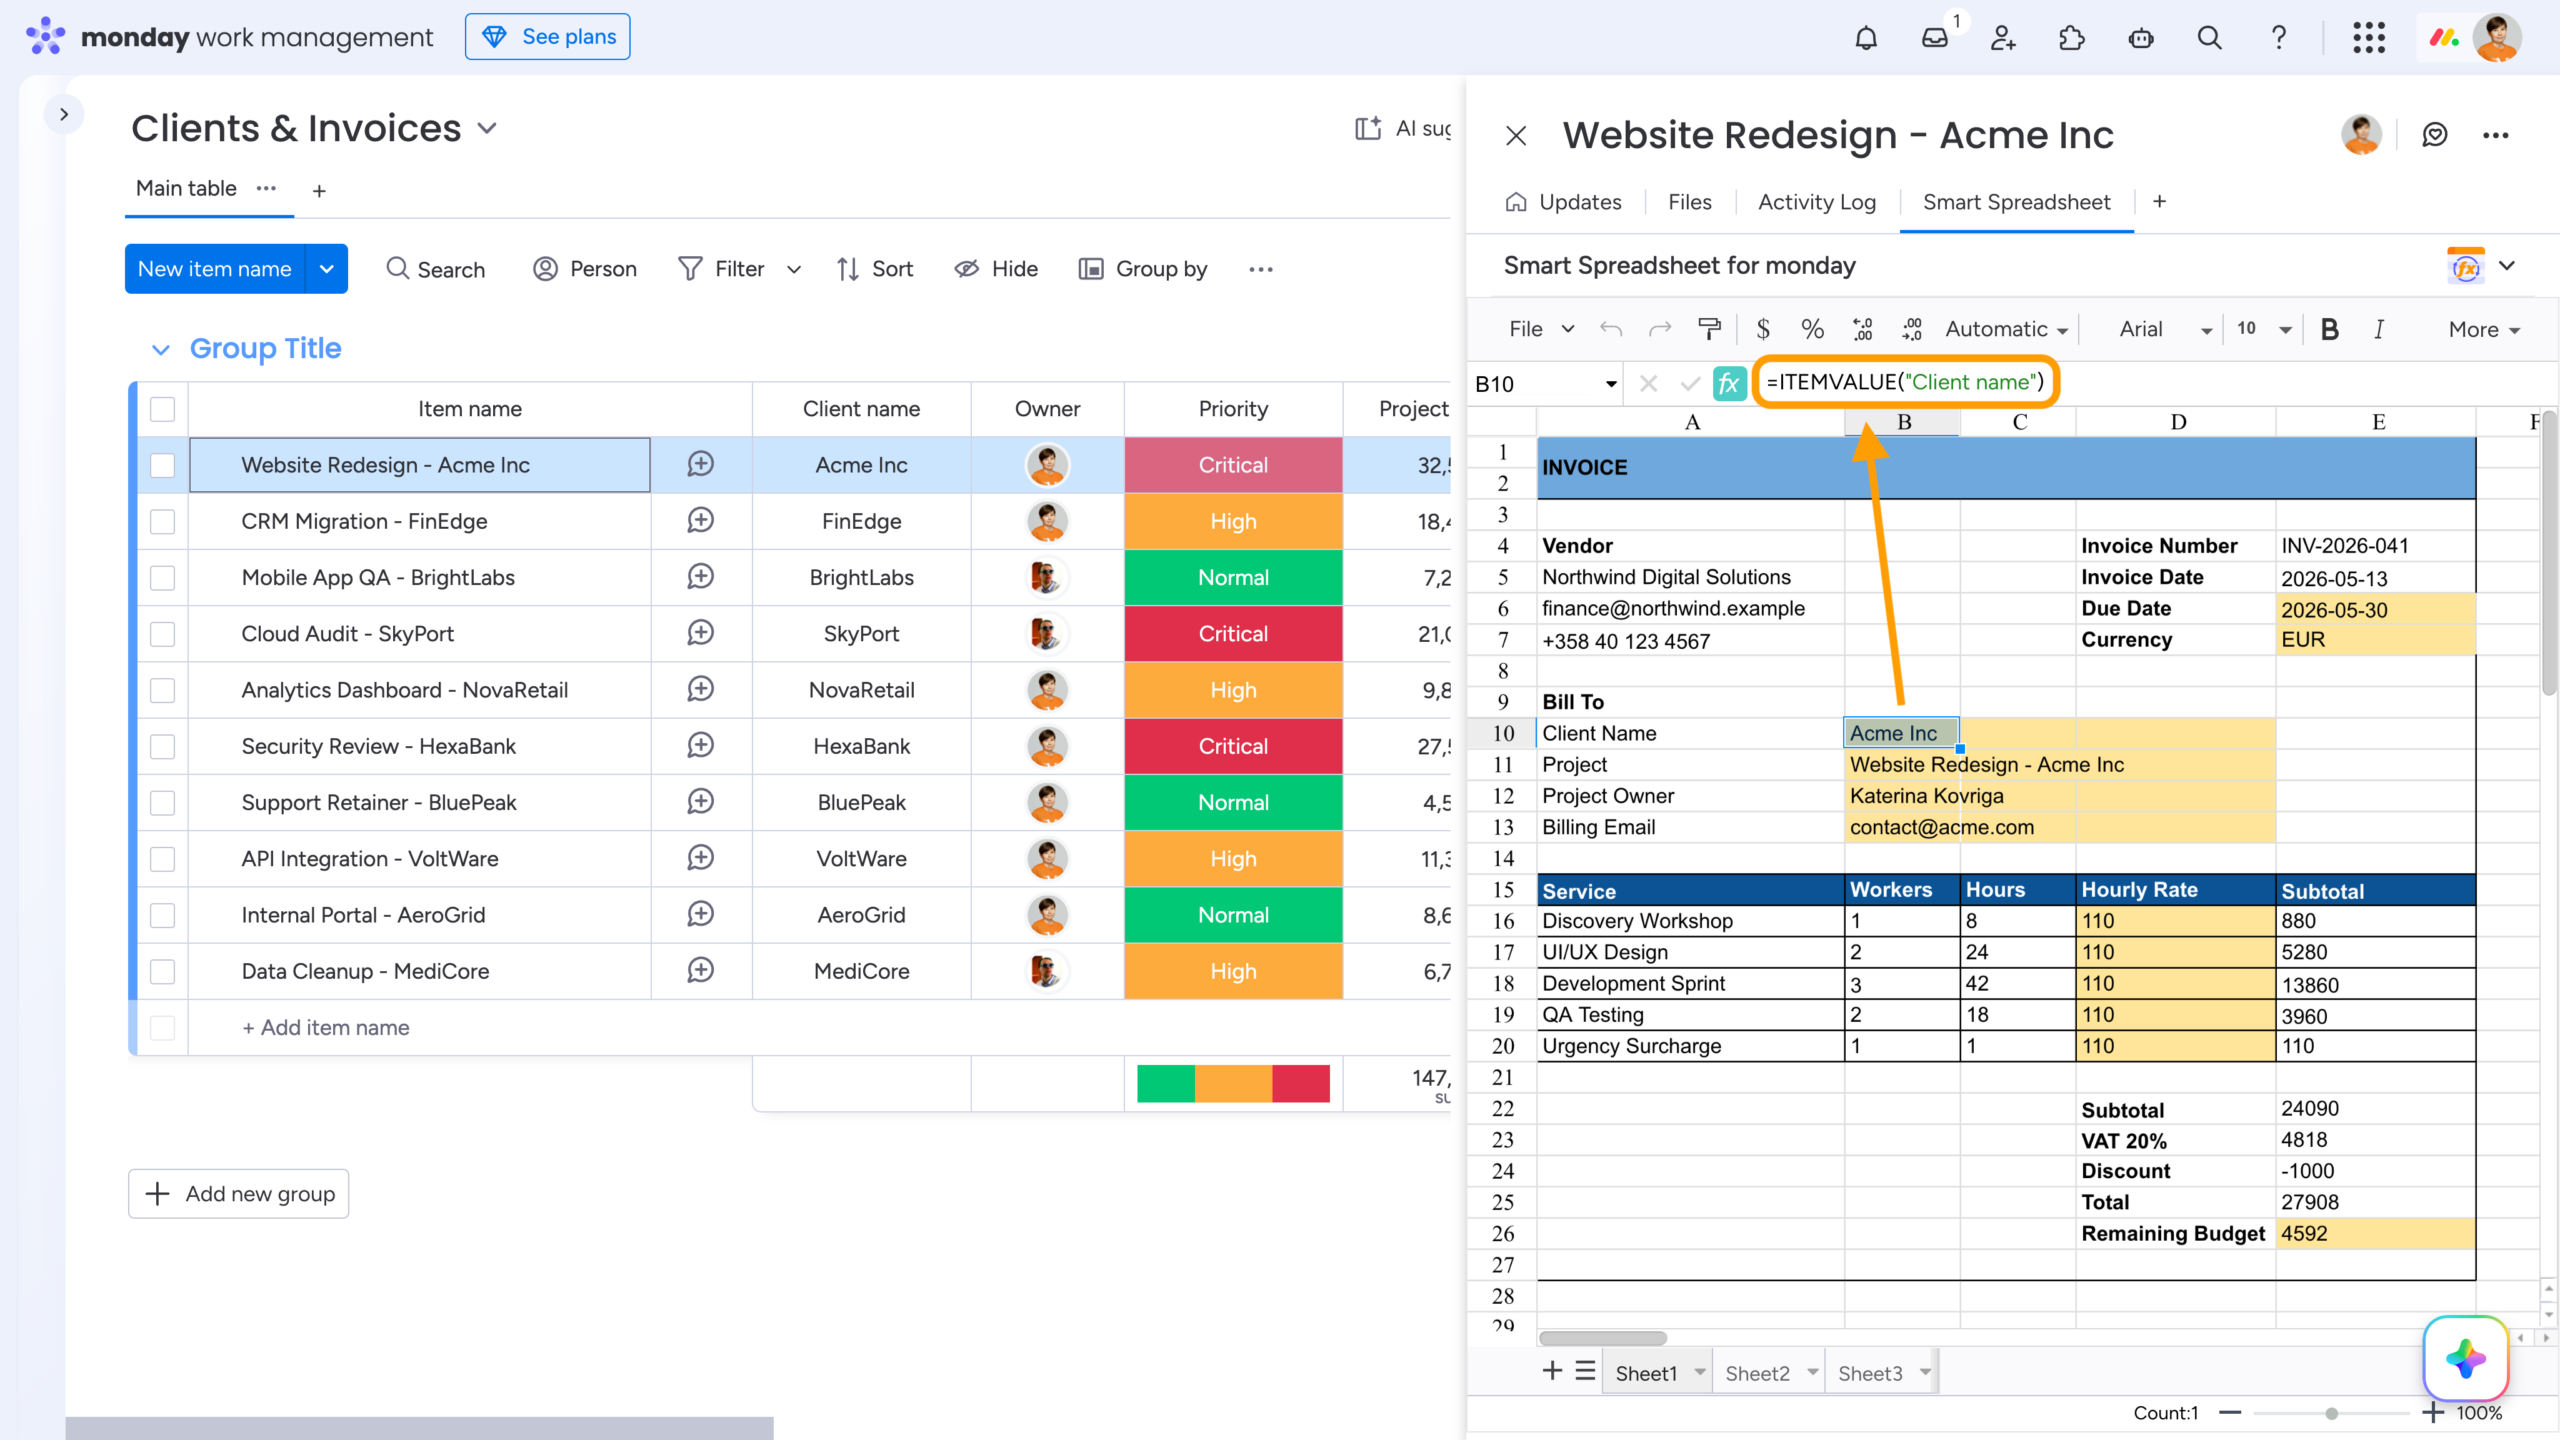Screen dimensions: 2560x1440
Task: Check the CRM Migration - FinEdge row
Action: point(162,521)
